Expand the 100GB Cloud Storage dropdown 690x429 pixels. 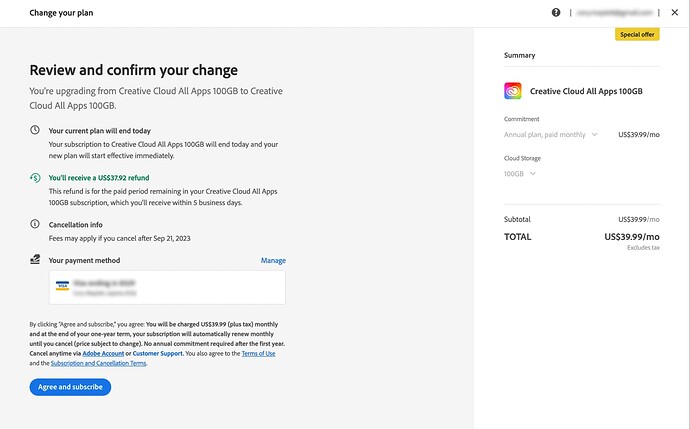[520, 174]
